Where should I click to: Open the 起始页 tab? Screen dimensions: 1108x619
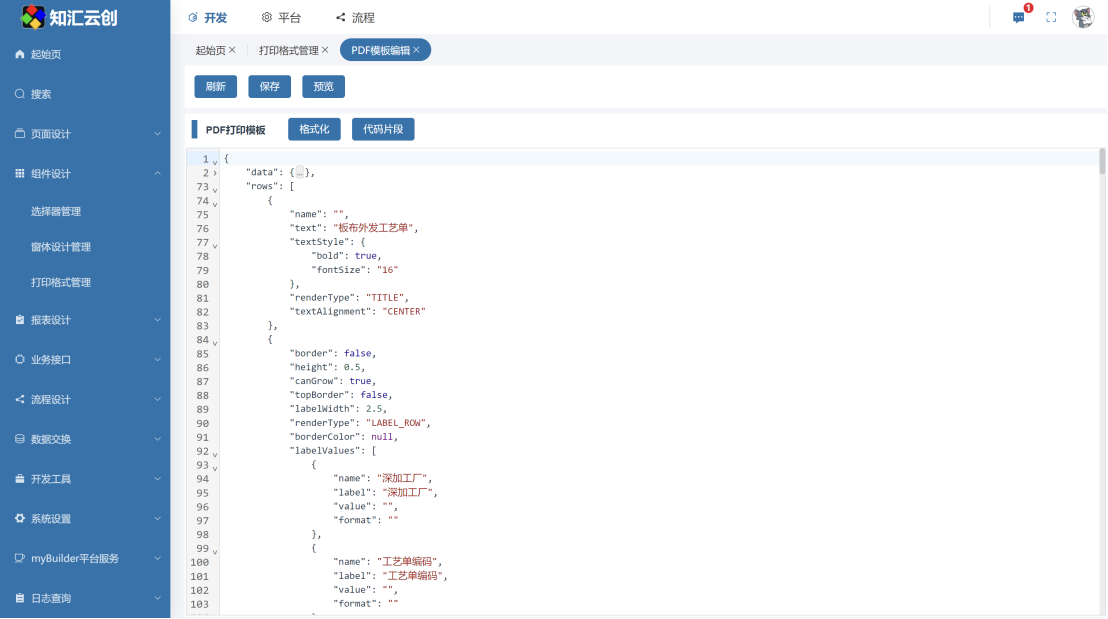tap(211, 50)
